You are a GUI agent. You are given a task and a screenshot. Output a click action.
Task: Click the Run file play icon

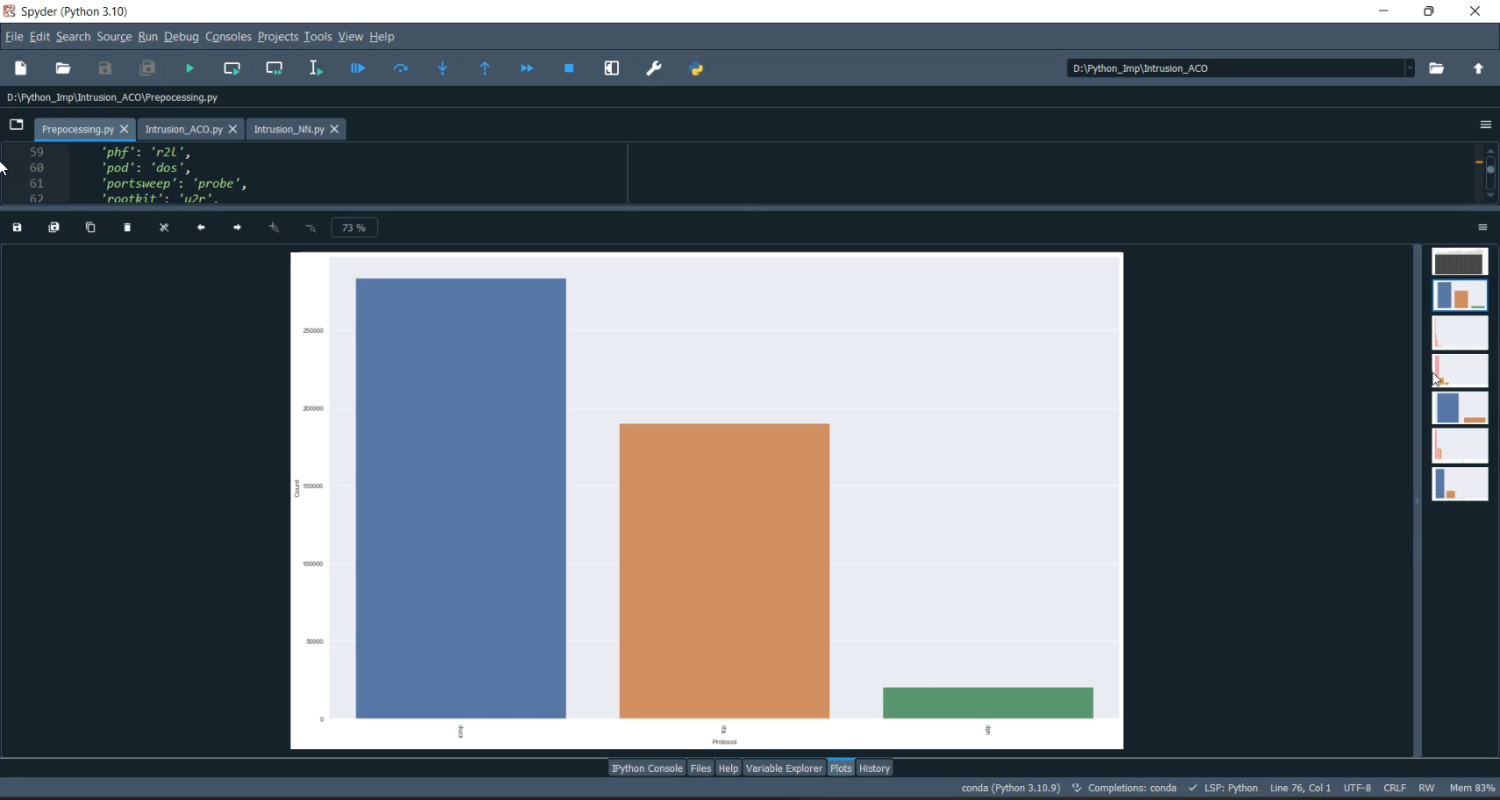click(x=190, y=69)
